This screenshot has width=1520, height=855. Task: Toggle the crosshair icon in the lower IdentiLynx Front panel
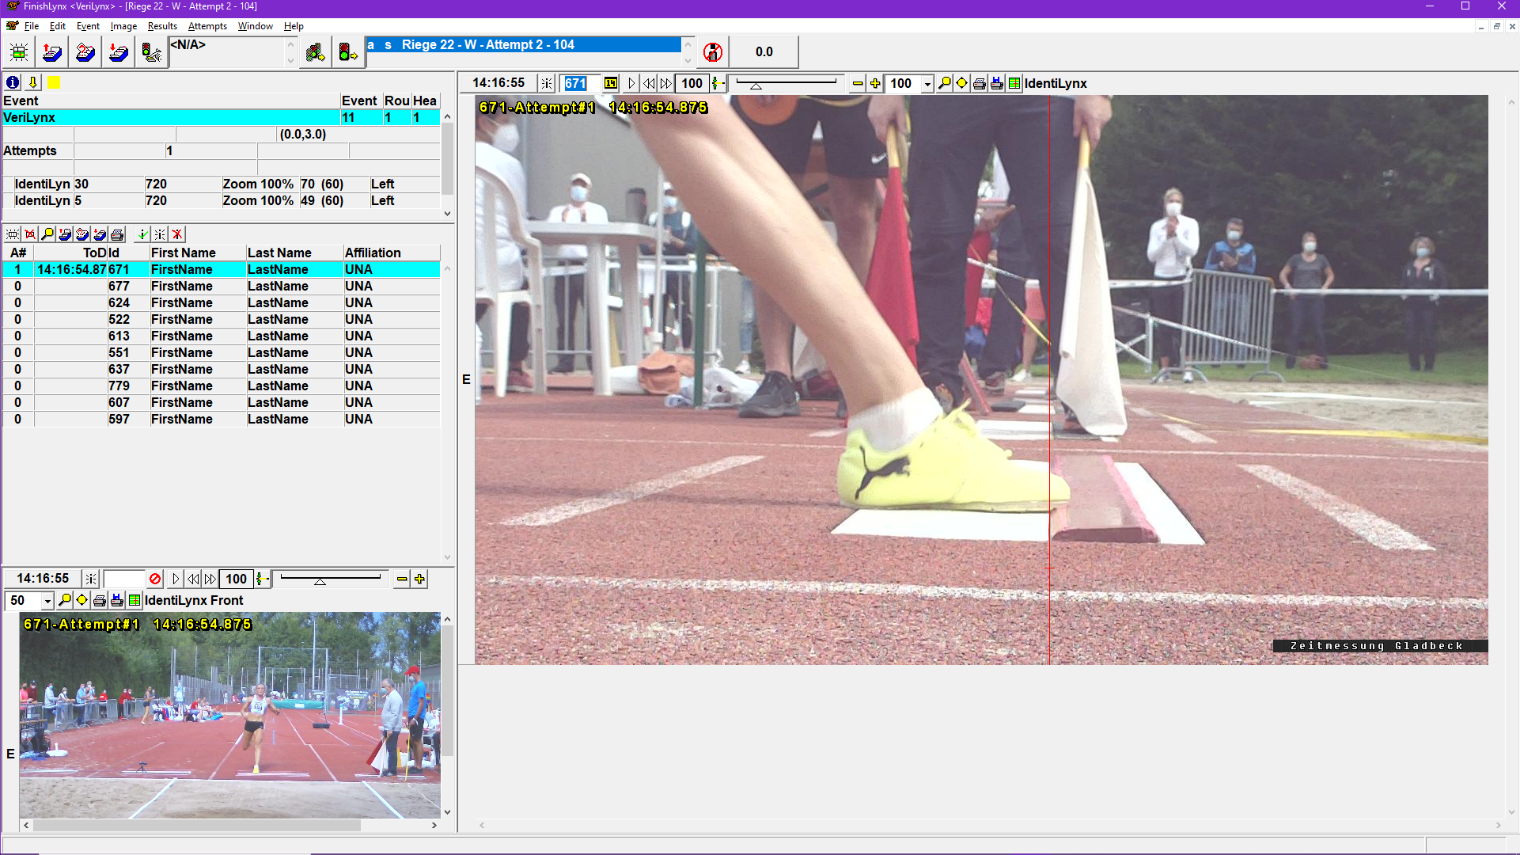(89, 578)
